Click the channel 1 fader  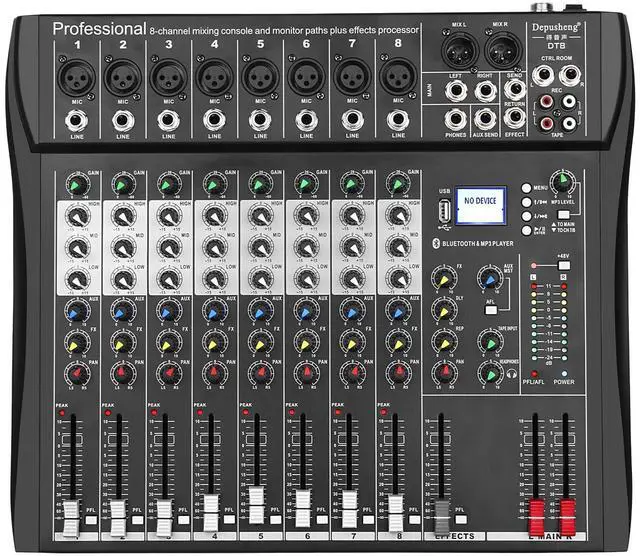(x=71, y=518)
